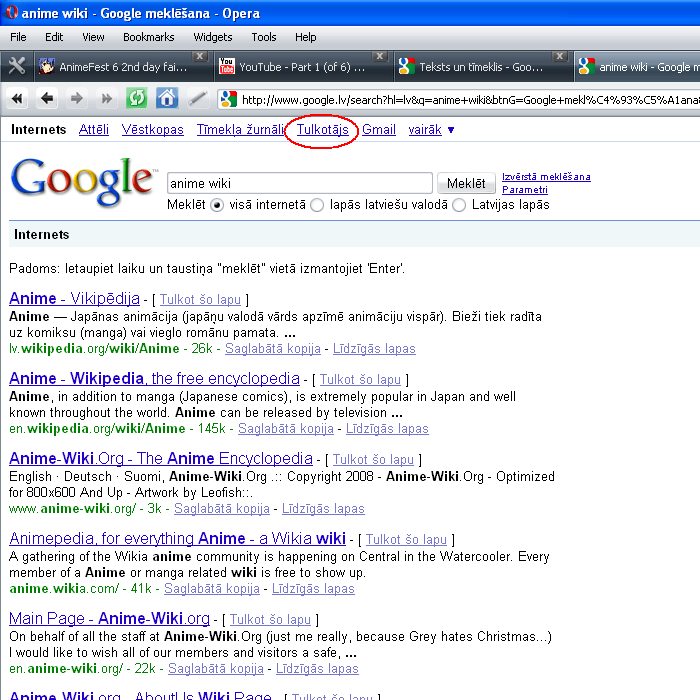Click the Google favicon in address bar
This screenshot has width=700, height=700.
click(x=229, y=99)
